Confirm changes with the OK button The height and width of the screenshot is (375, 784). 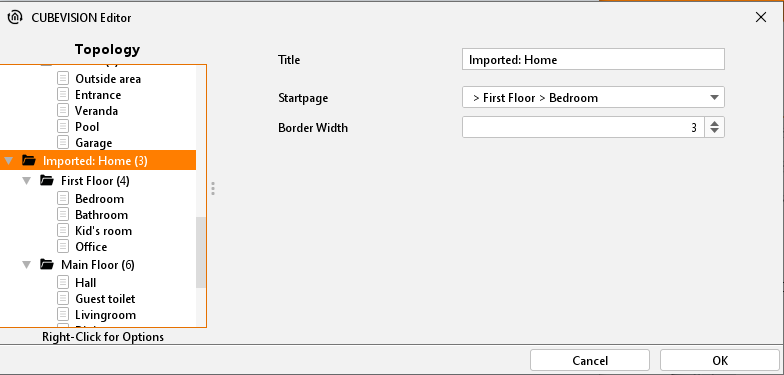[x=720, y=360]
